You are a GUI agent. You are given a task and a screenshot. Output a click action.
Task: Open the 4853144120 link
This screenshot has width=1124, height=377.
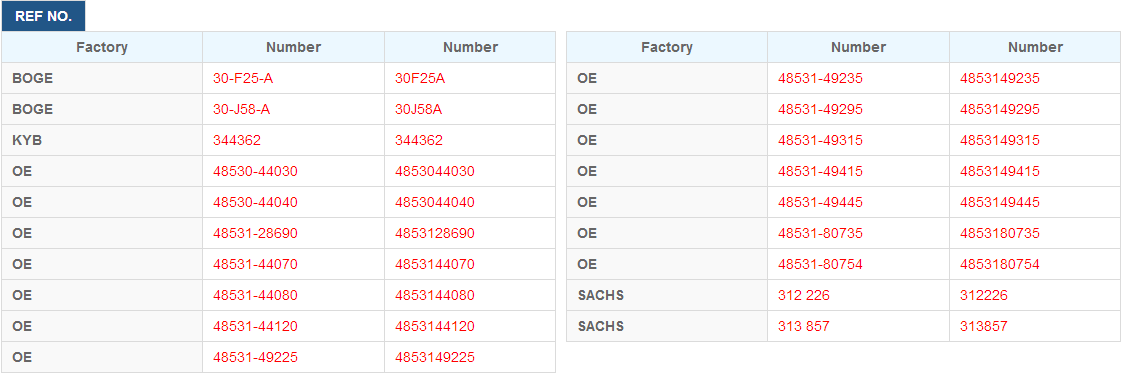(x=434, y=326)
